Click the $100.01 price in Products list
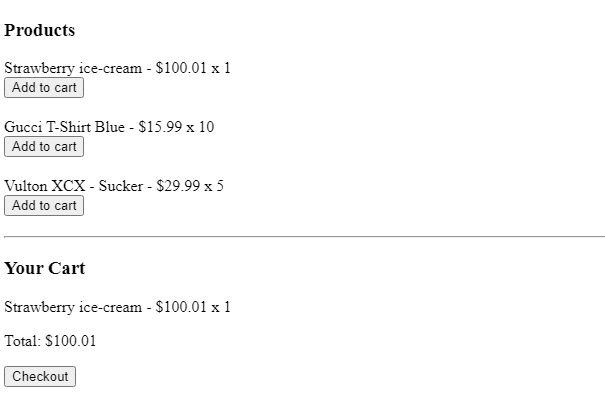The height and width of the screenshot is (416, 605). click(x=181, y=68)
